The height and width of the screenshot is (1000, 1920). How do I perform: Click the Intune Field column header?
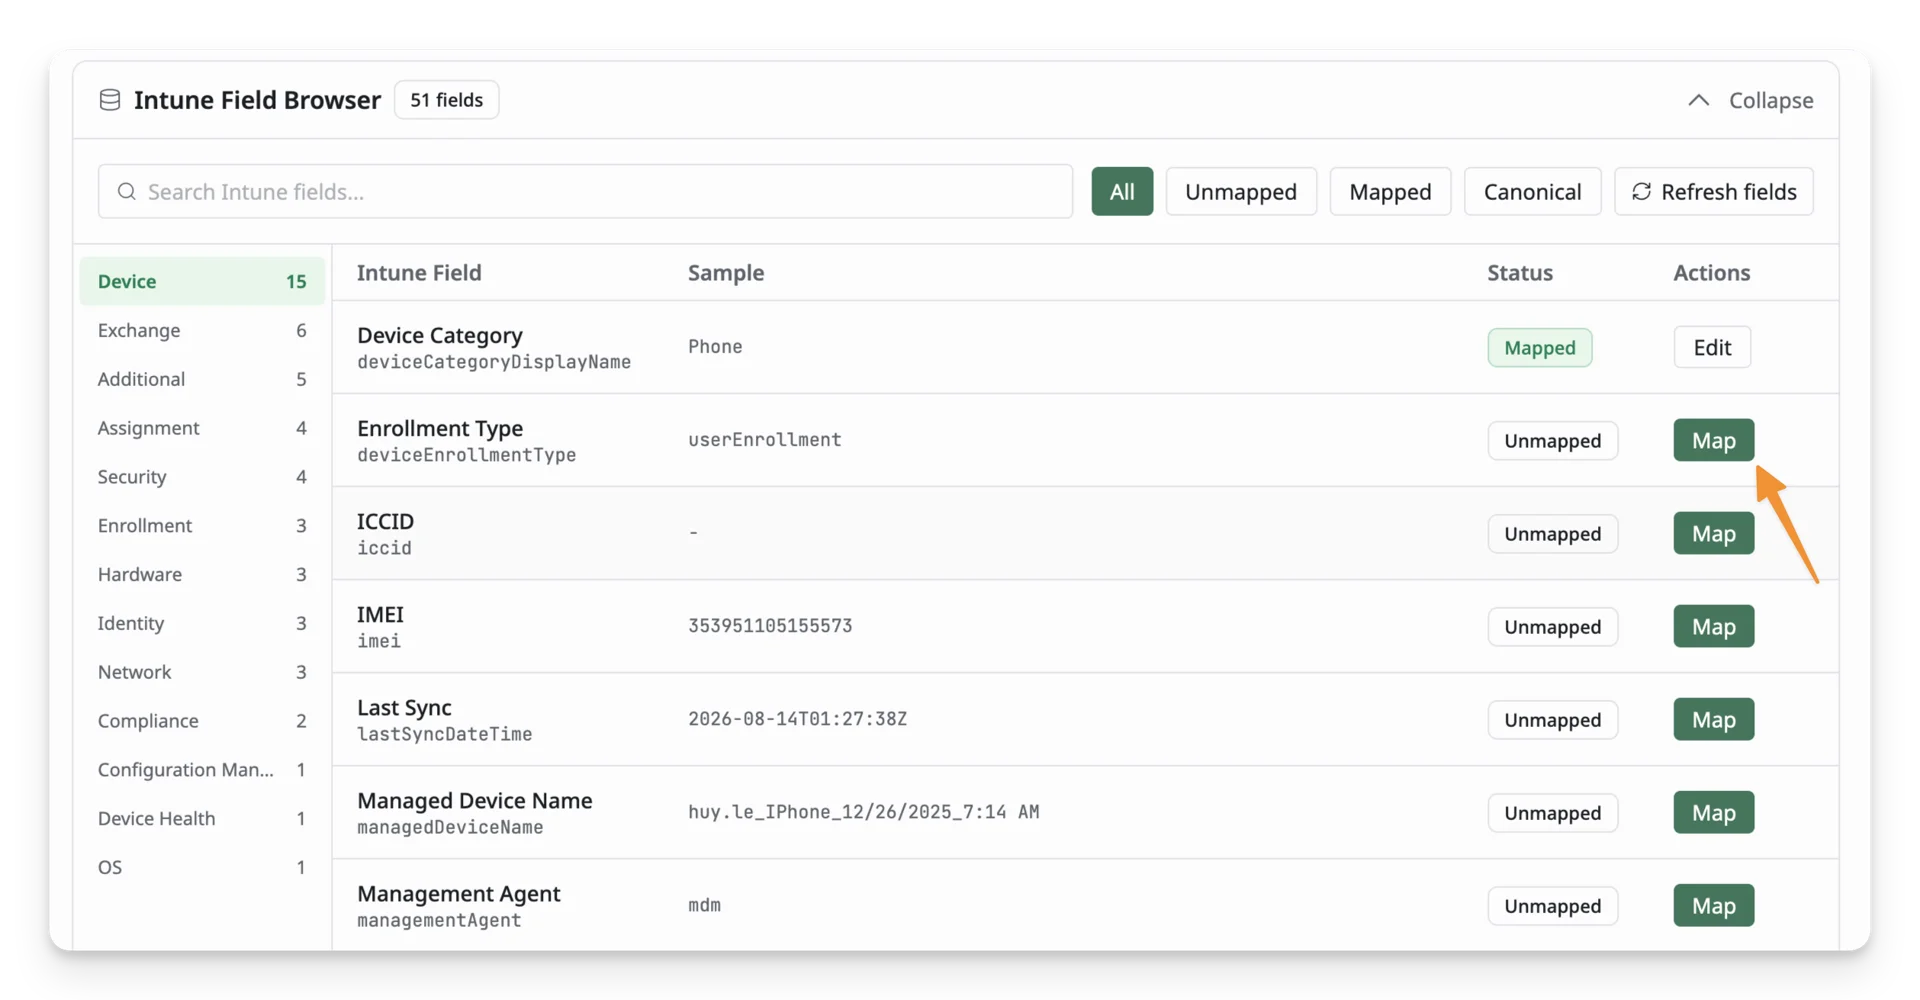click(419, 272)
